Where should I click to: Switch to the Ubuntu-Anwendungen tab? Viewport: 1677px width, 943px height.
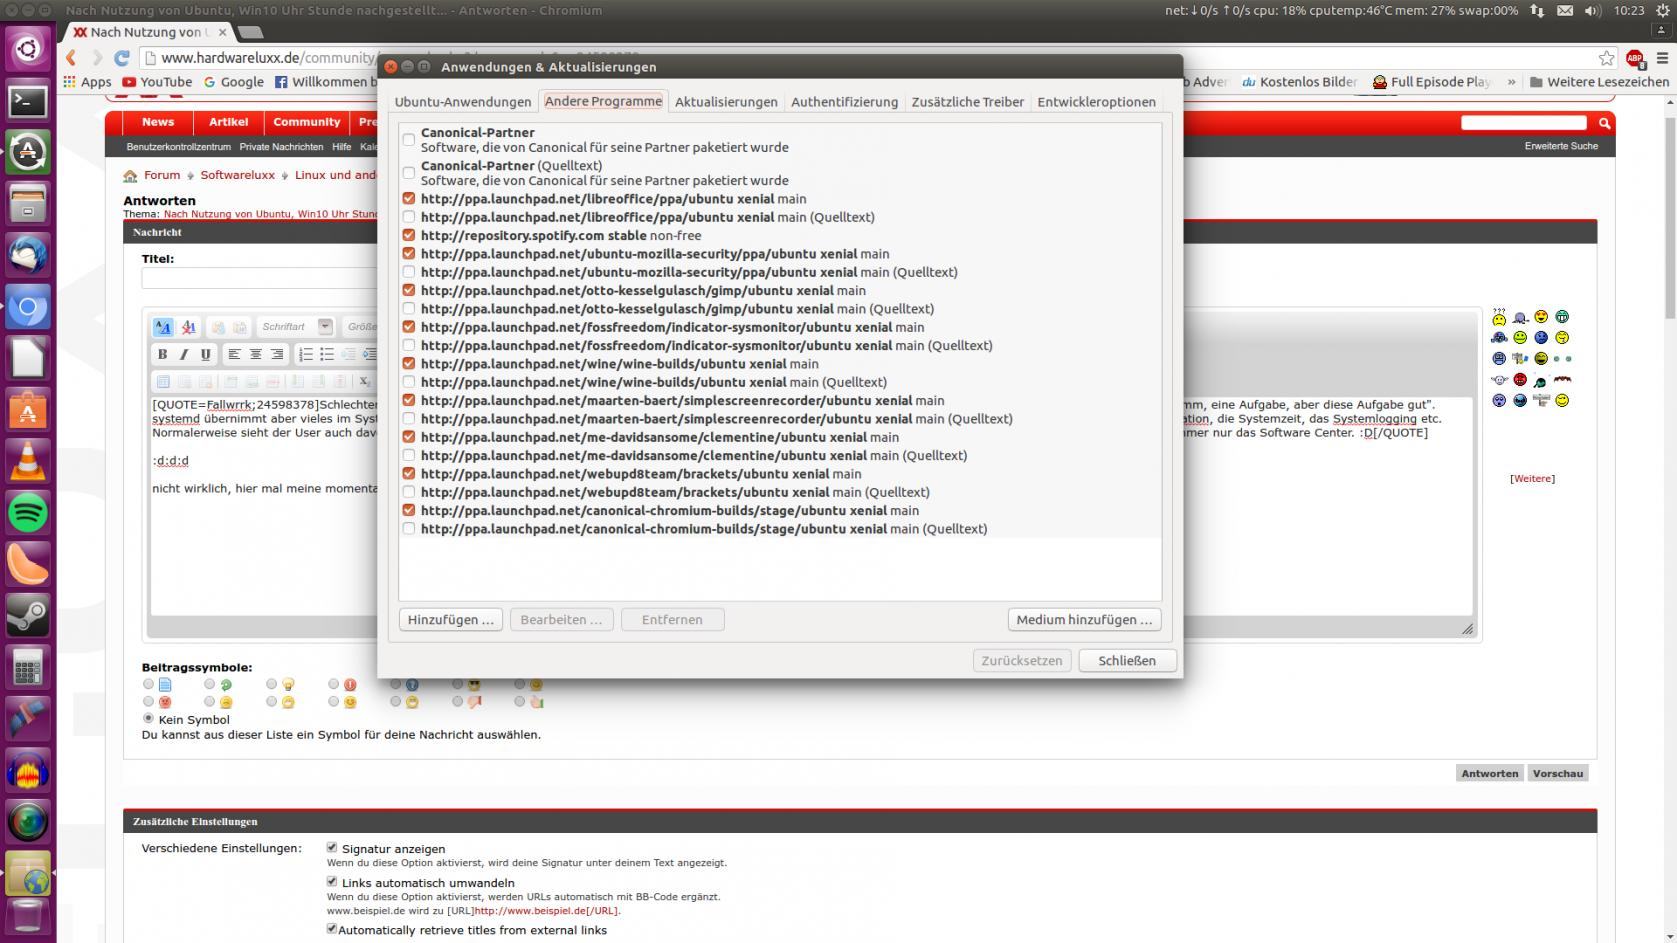click(463, 102)
